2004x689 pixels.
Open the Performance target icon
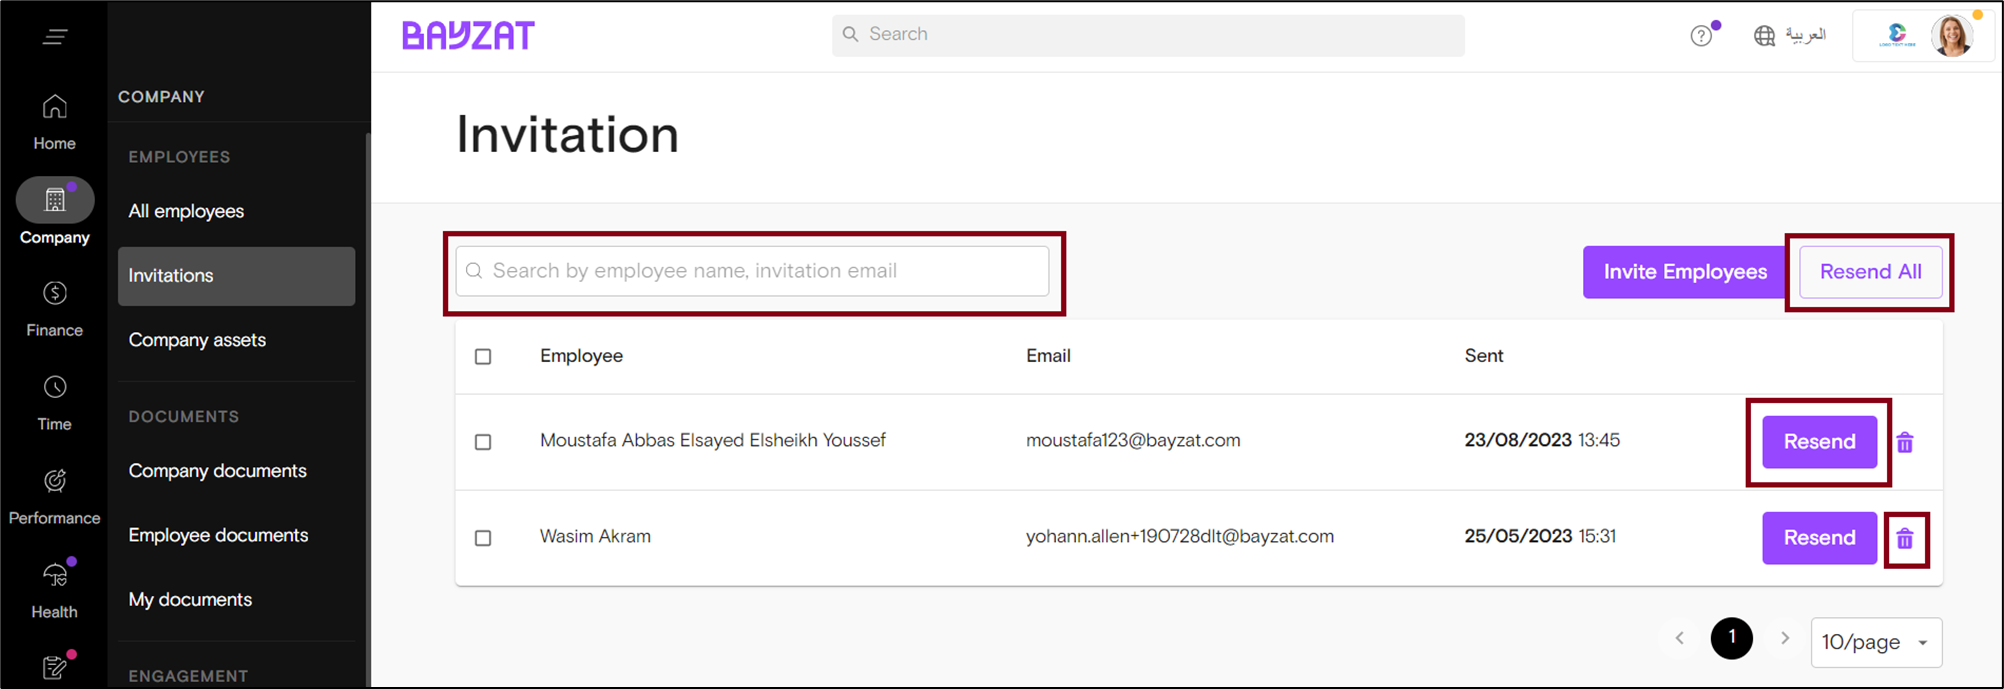(x=55, y=481)
